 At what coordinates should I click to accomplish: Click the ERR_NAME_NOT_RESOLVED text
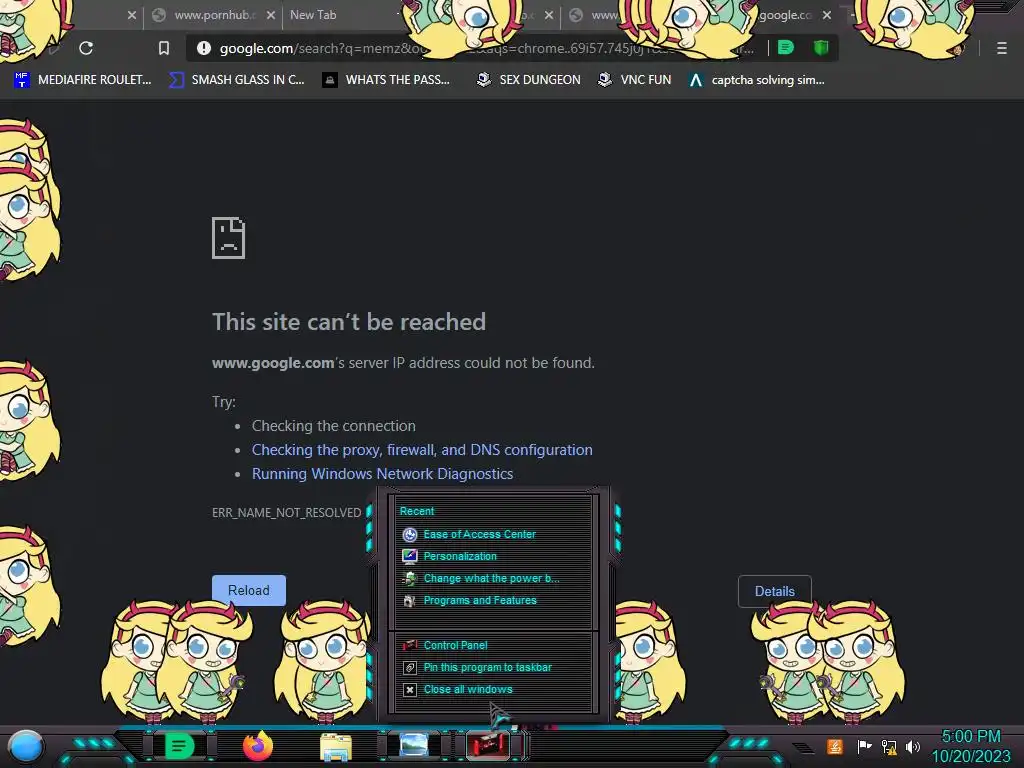(x=286, y=513)
